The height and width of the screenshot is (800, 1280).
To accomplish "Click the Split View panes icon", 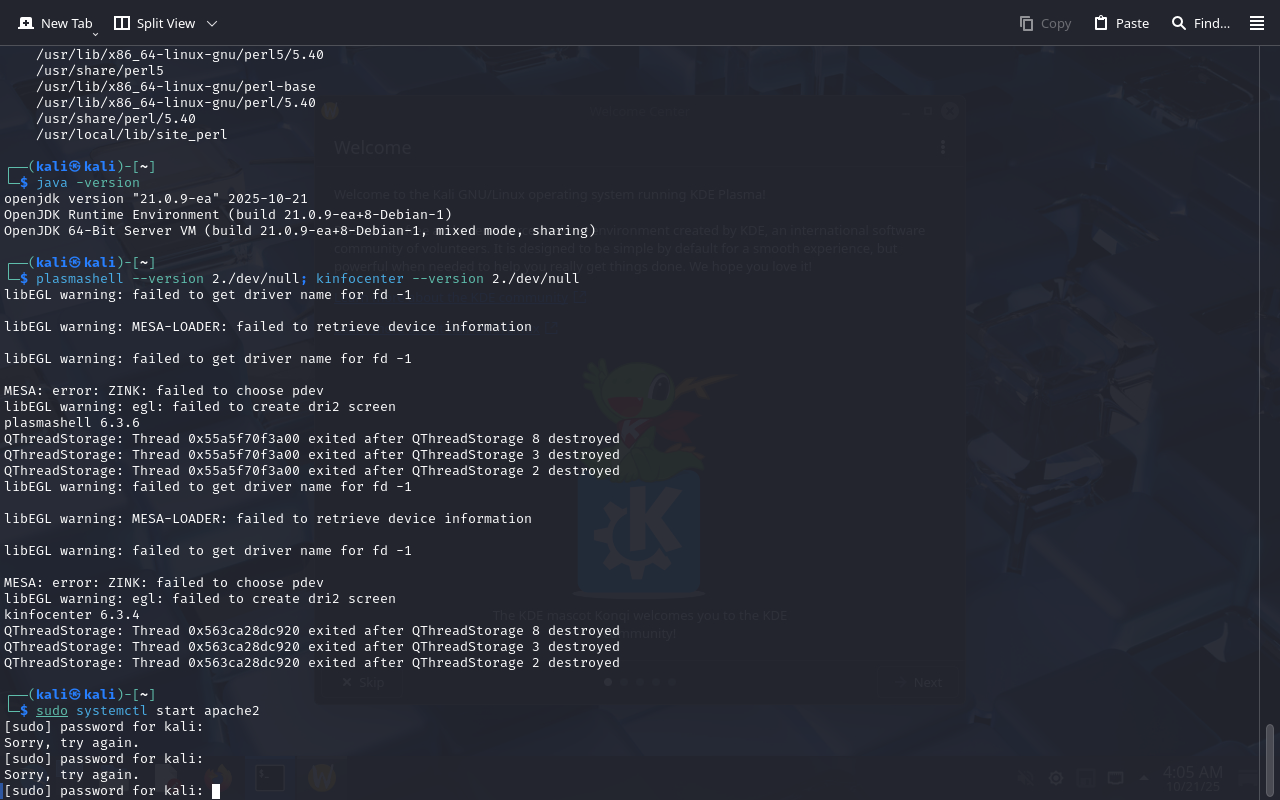I will pyautogui.click(x=122, y=23).
